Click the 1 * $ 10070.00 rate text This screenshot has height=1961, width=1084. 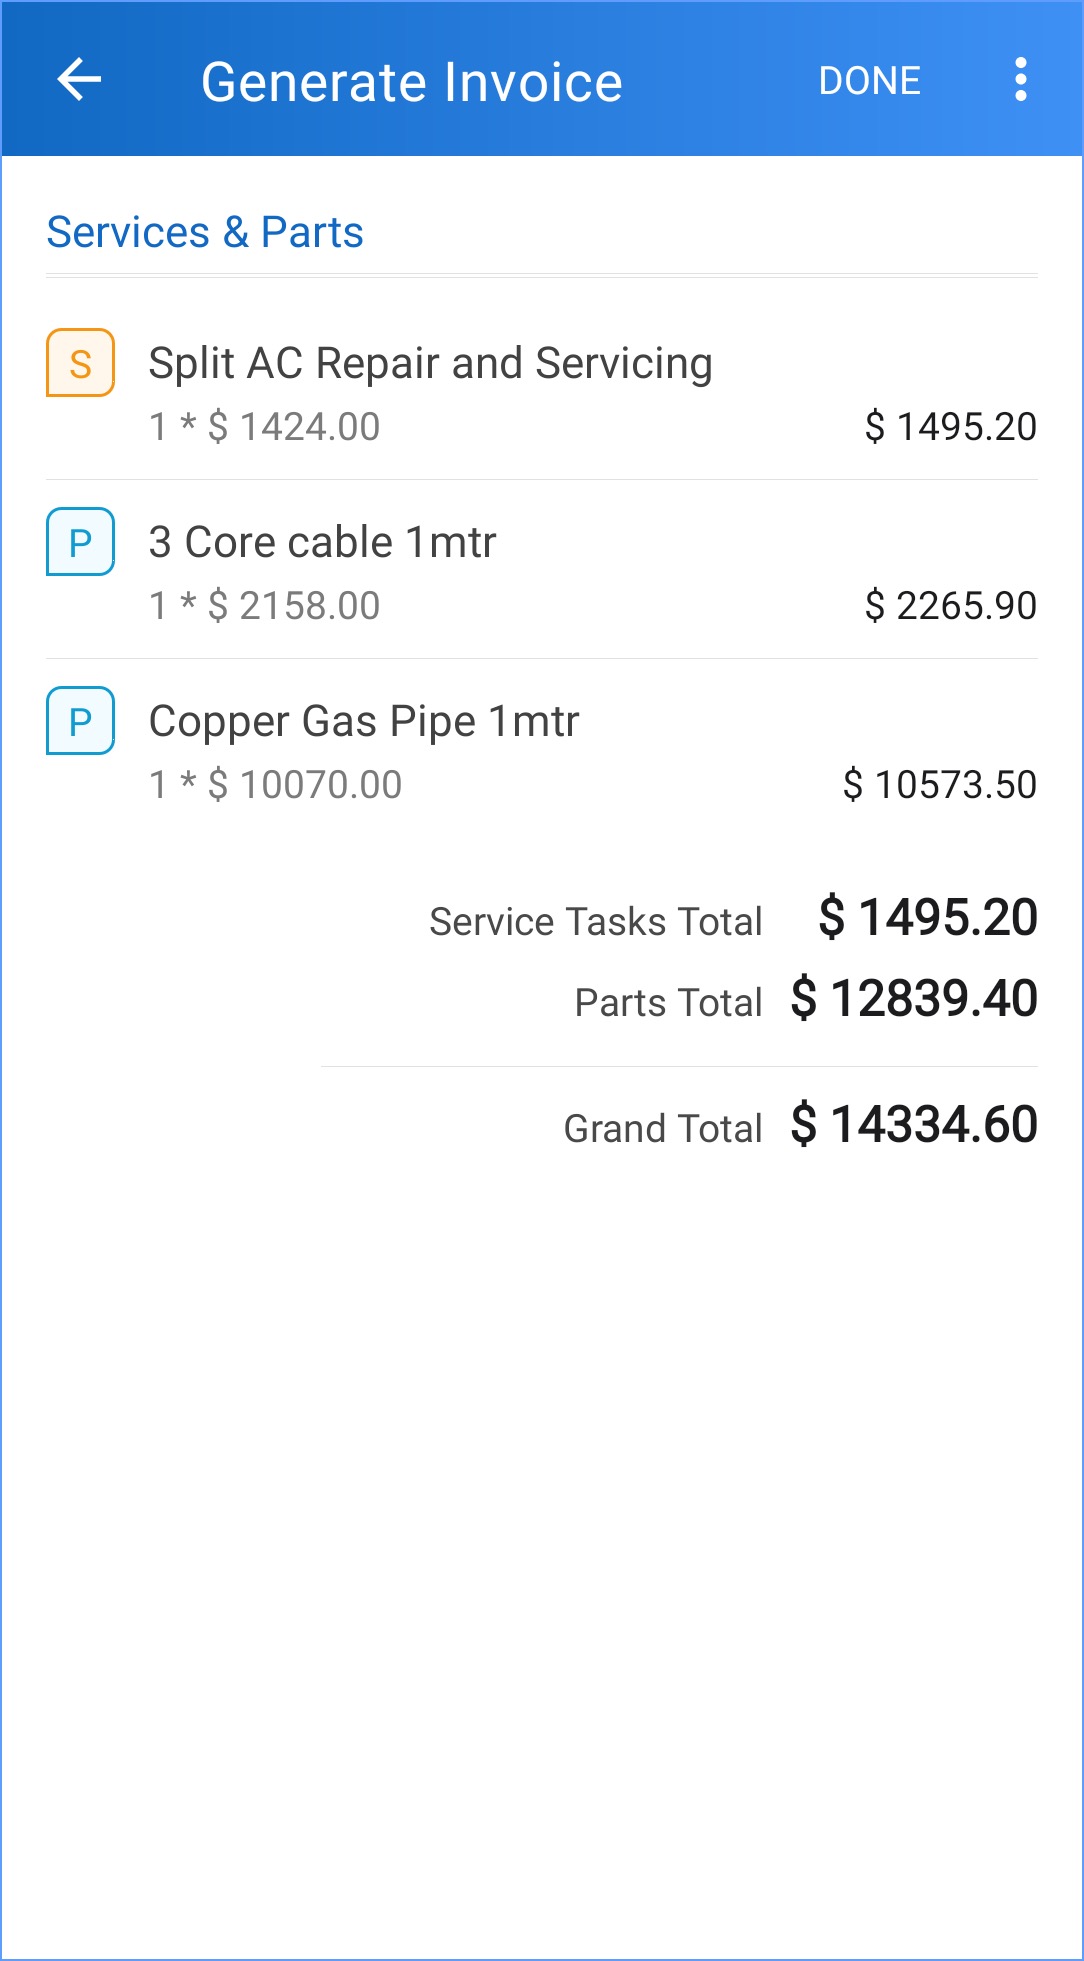pos(276,785)
